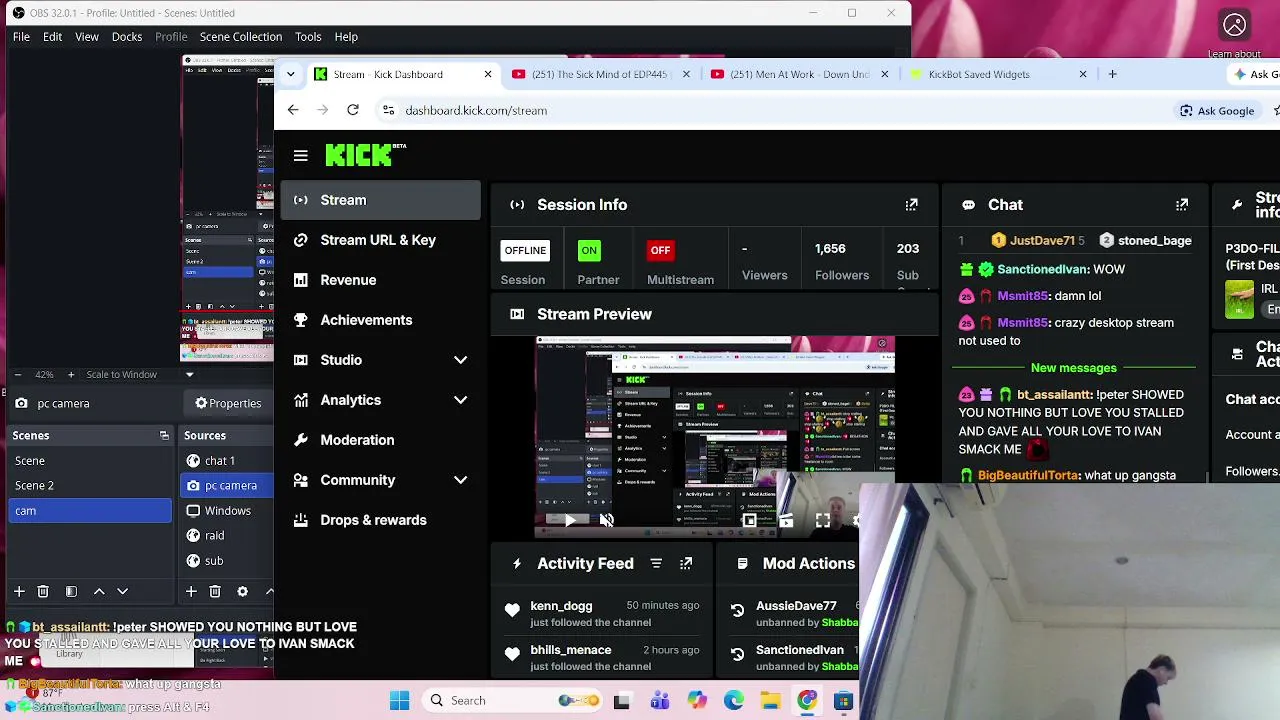Click the Ask Google button

point(1217,110)
